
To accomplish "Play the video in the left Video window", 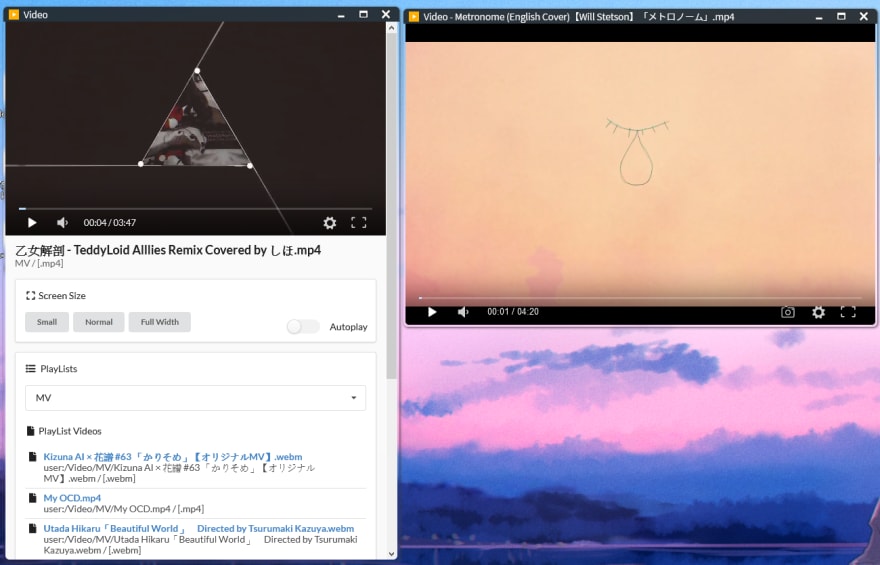I will [x=32, y=223].
